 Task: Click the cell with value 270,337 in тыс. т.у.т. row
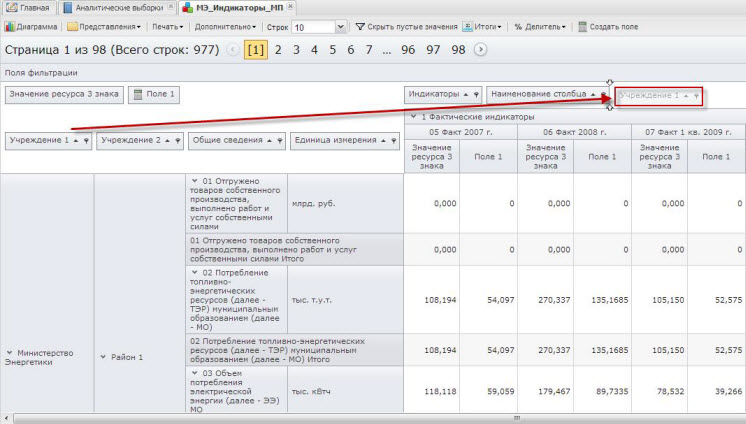(546, 300)
